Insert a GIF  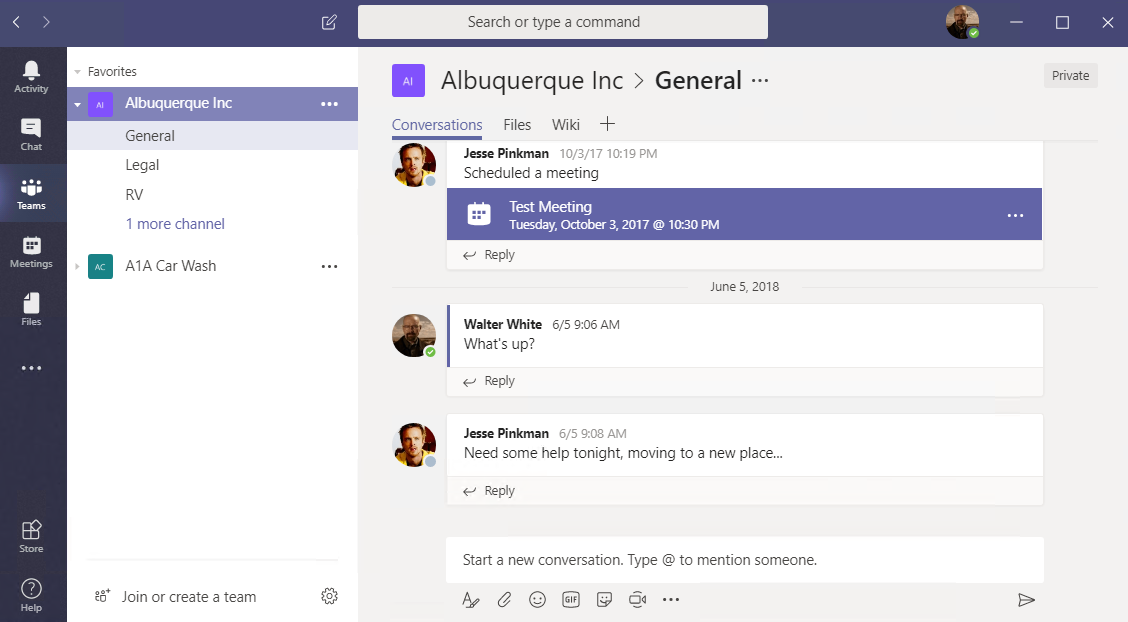(x=570, y=600)
